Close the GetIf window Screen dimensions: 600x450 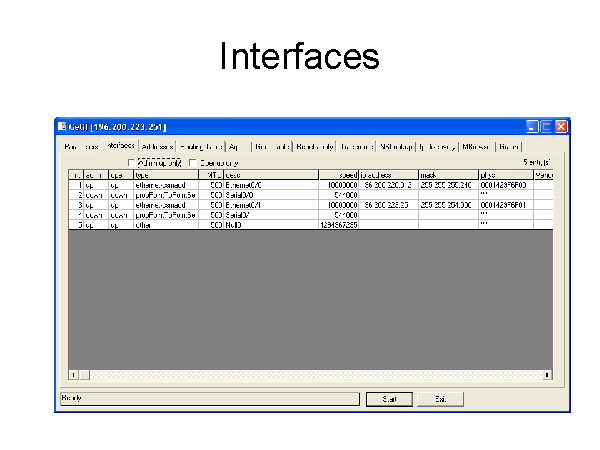(x=561, y=127)
